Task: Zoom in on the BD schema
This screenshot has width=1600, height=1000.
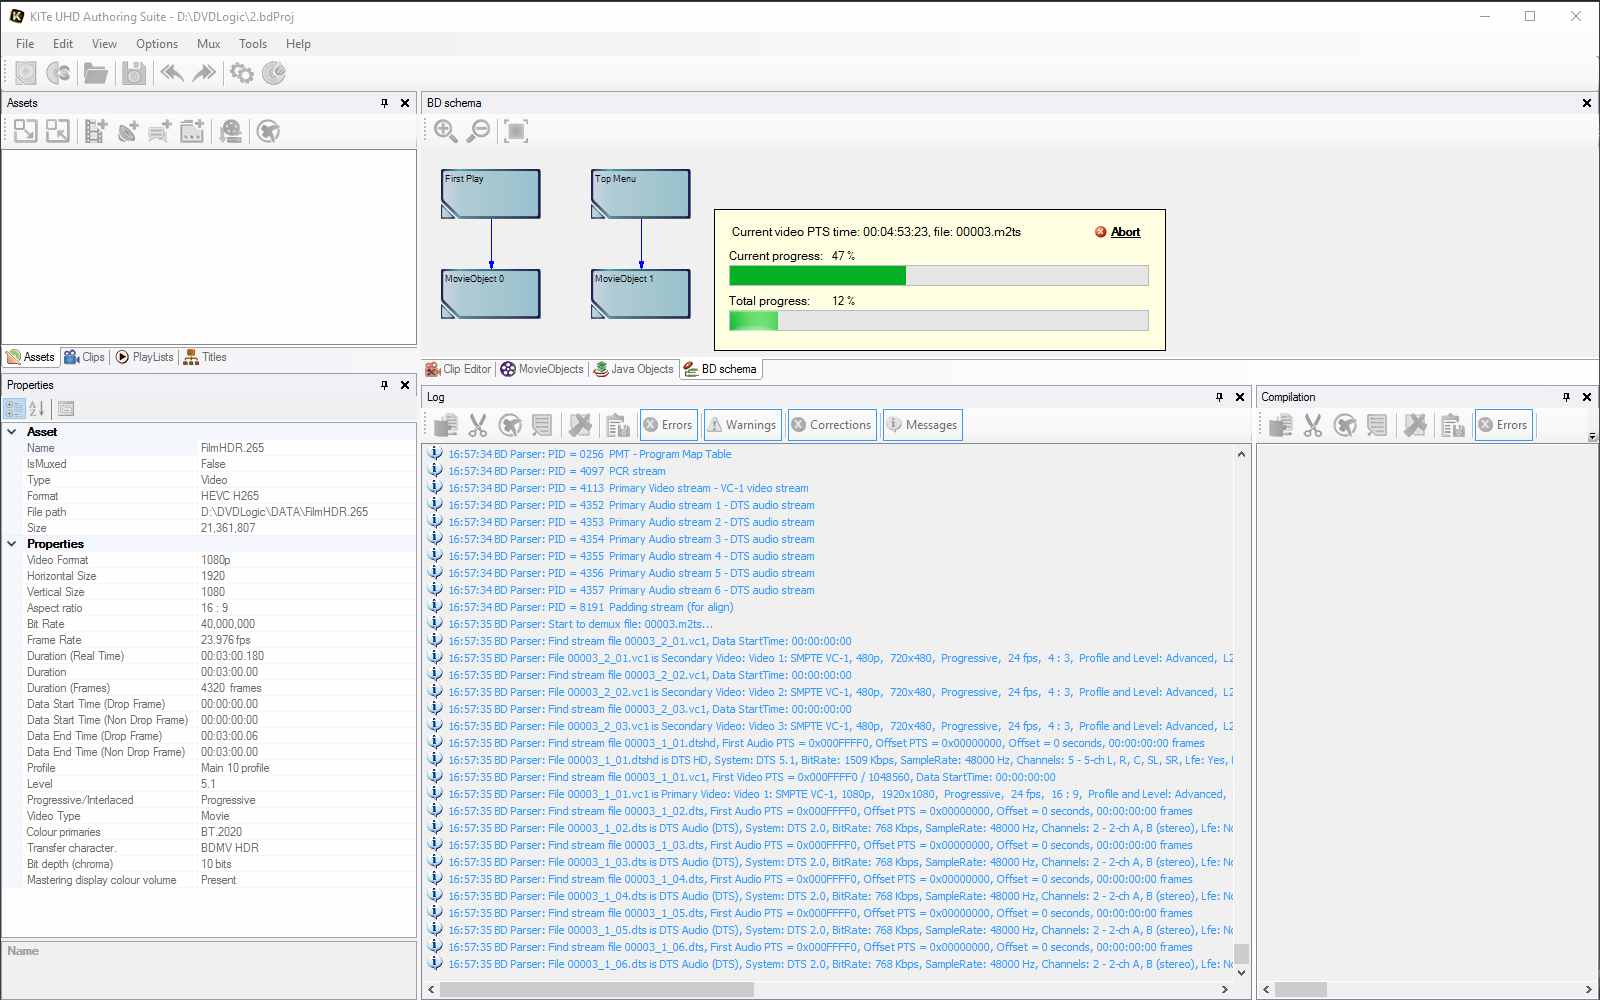Action: coord(446,131)
